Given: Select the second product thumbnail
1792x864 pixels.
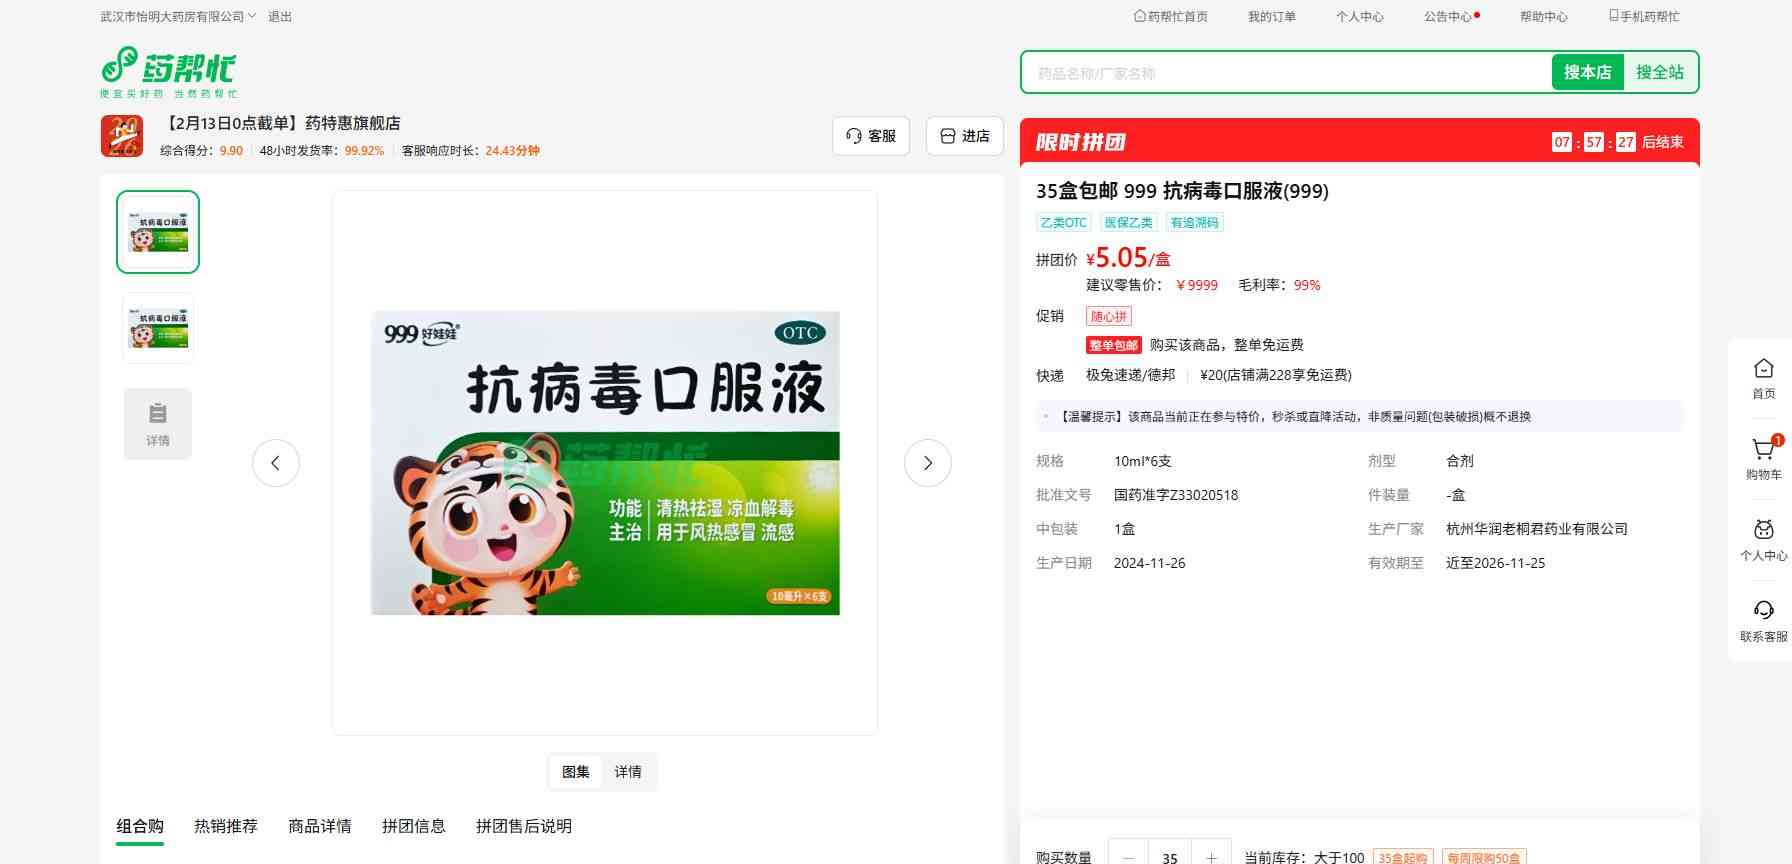Looking at the screenshot, I should pos(158,328).
